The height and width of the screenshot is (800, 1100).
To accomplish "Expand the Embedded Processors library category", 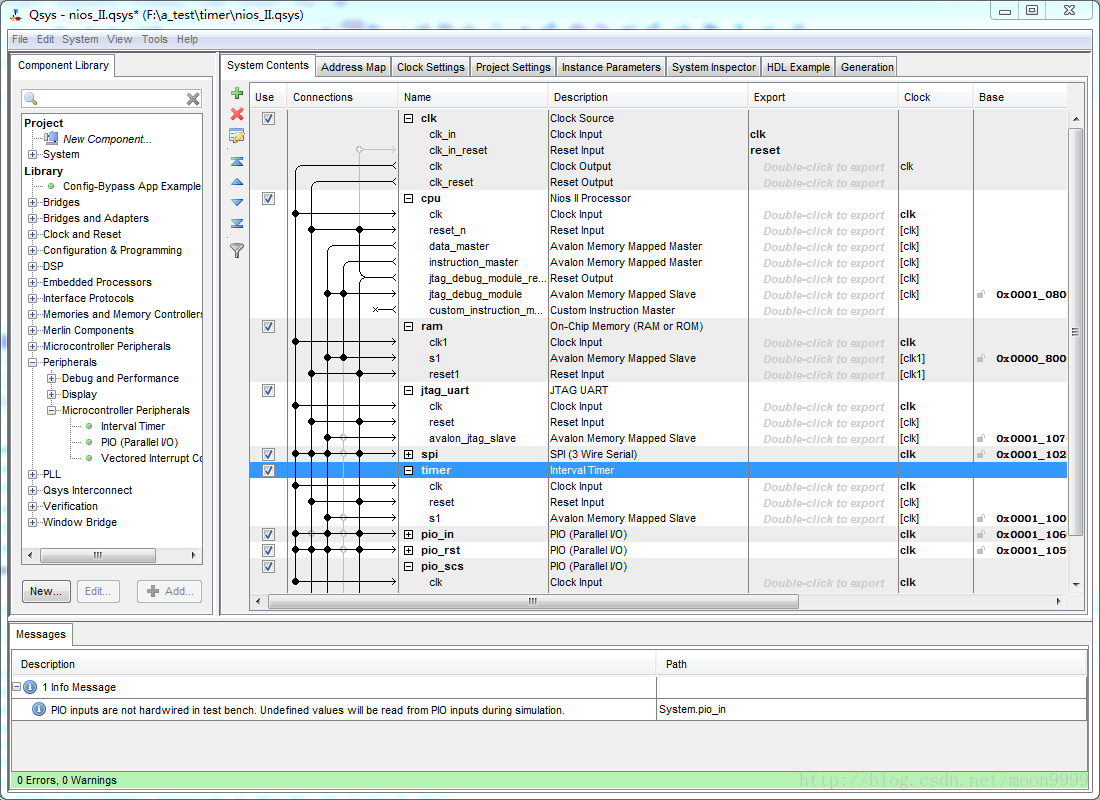I will [x=32, y=282].
